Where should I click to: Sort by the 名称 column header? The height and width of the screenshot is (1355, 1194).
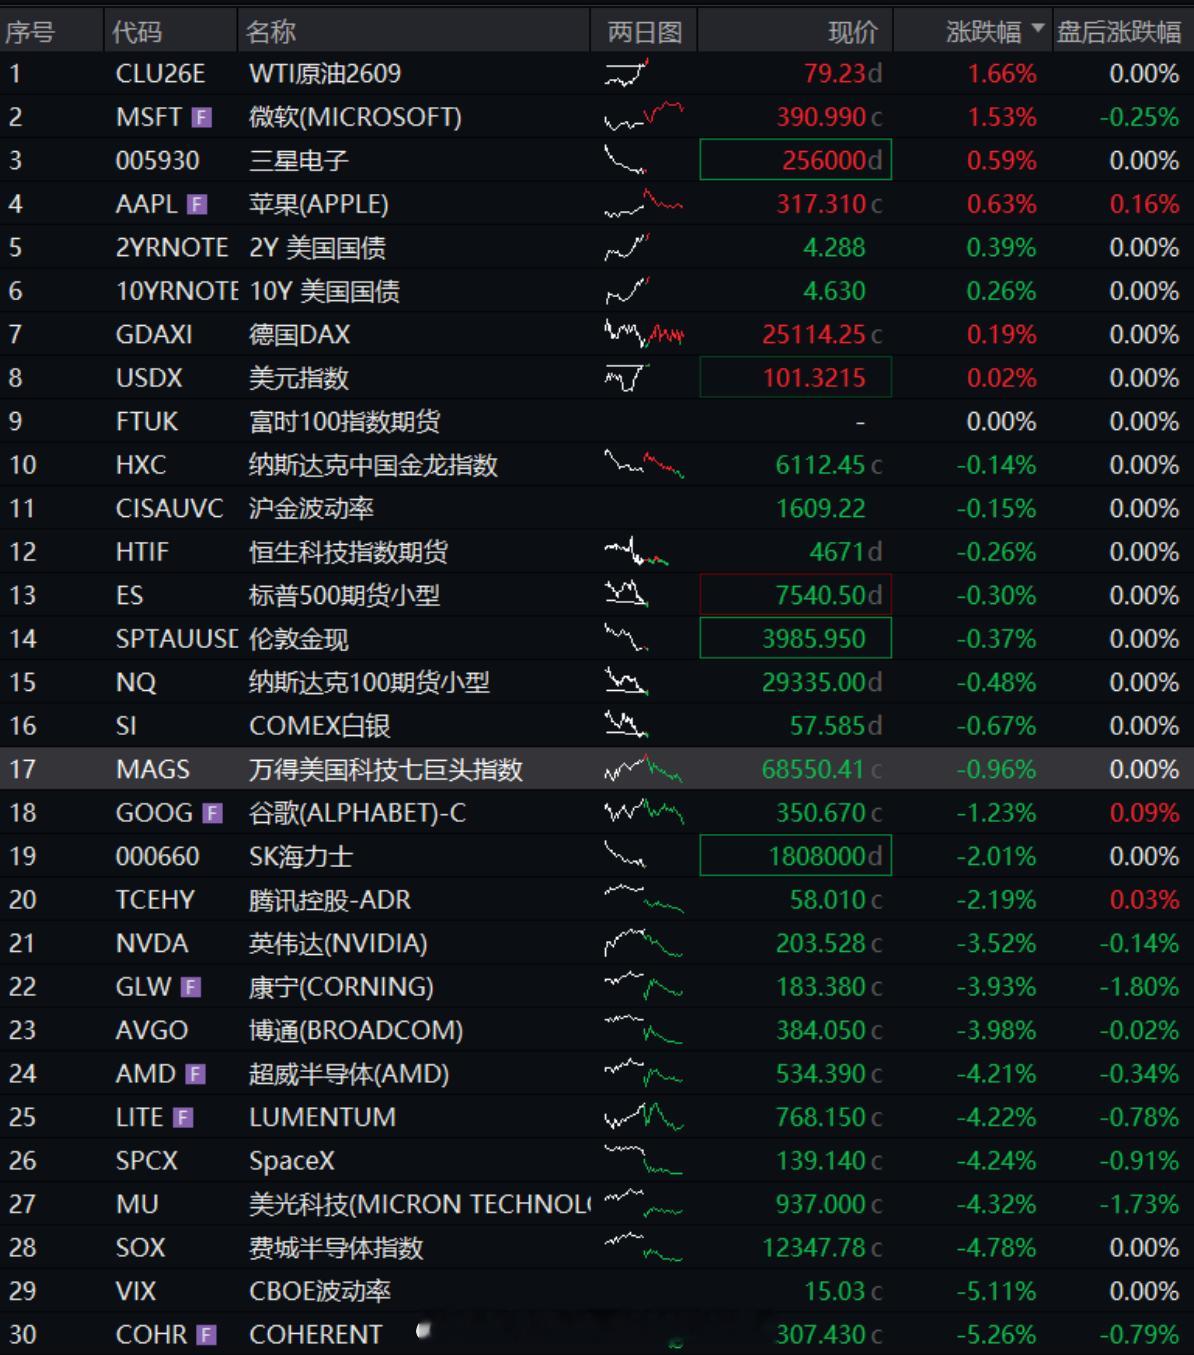click(x=271, y=32)
